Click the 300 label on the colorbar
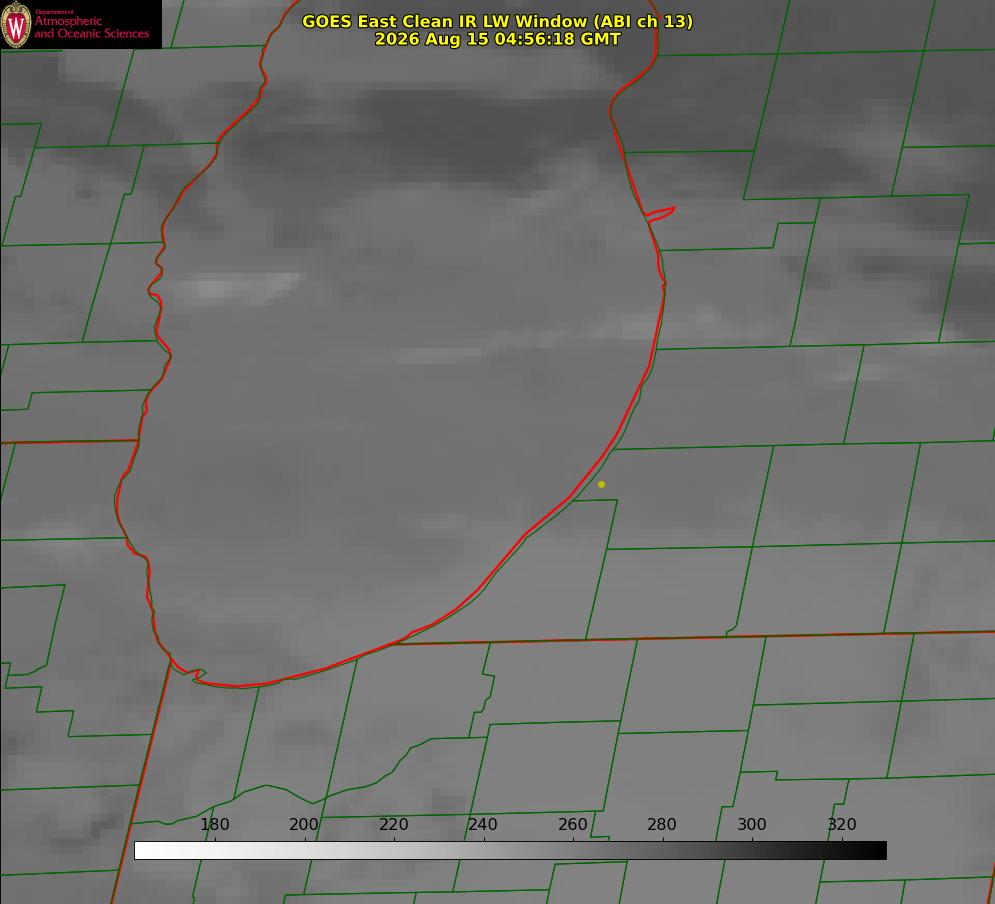995x904 pixels. click(751, 824)
